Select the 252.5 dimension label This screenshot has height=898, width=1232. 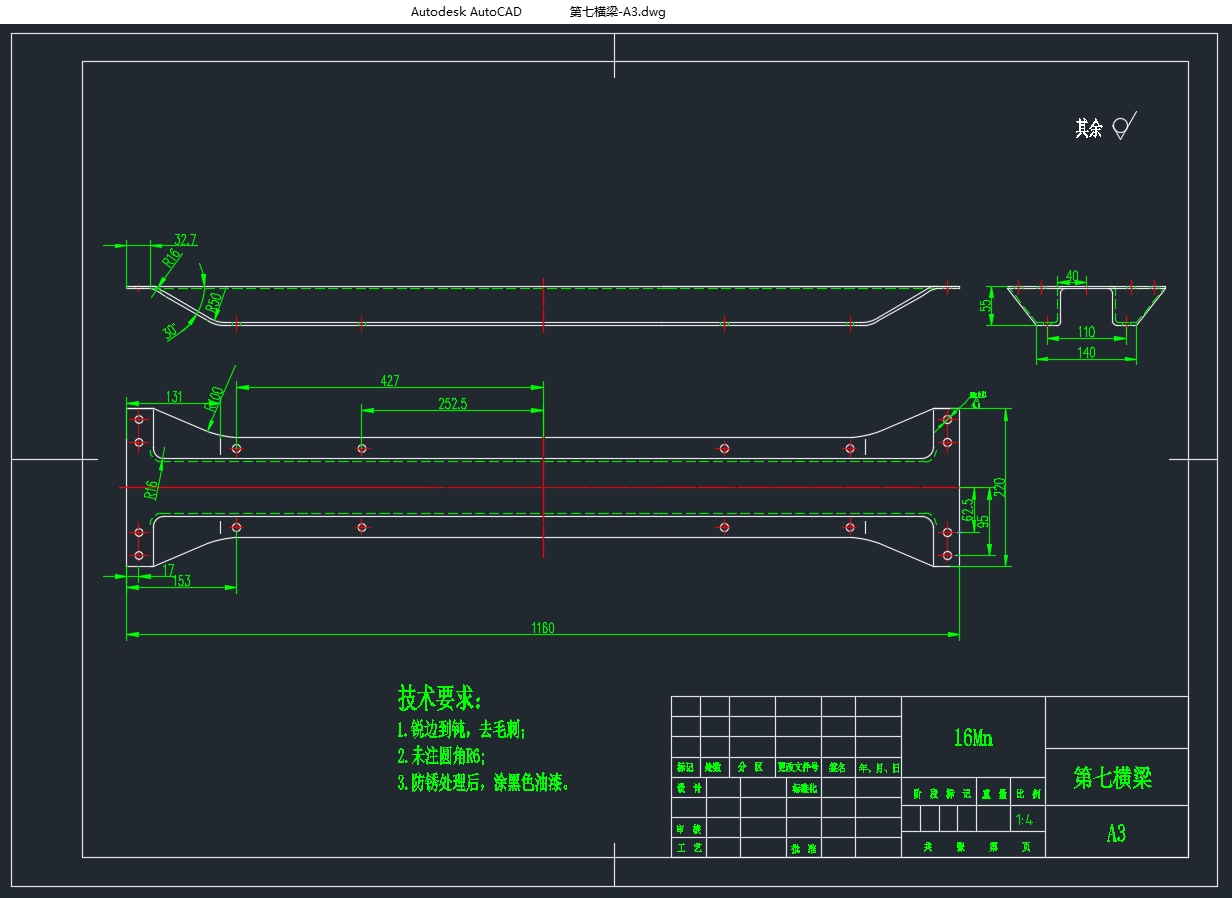[x=452, y=403]
